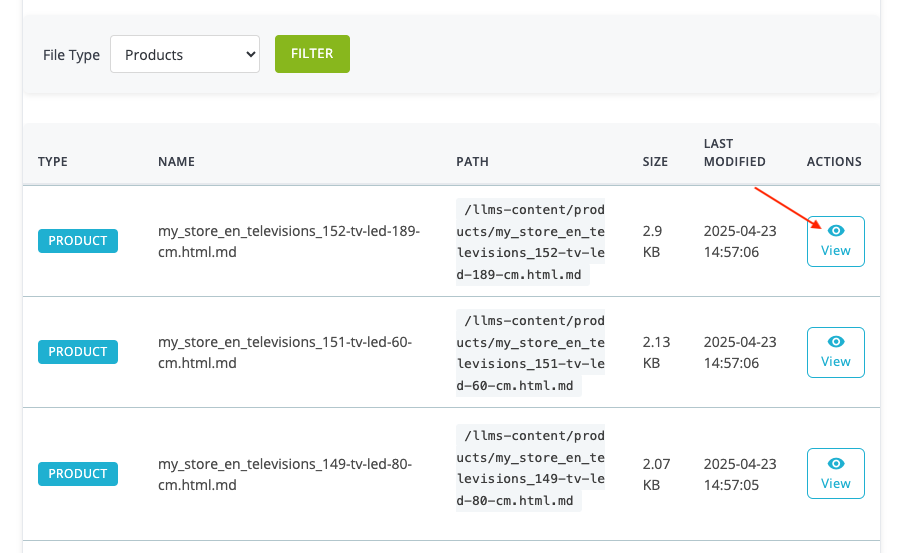Select the PRODUCT badge in third row
Viewport: 905px width, 553px height.
point(78,473)
